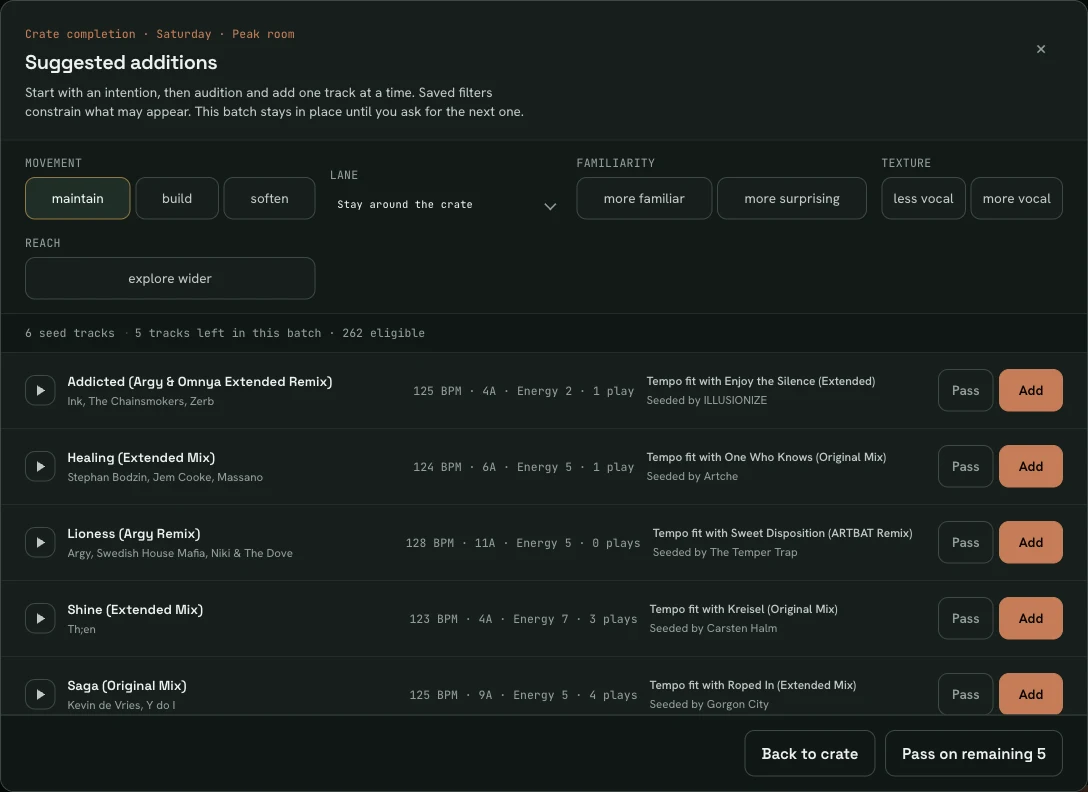Screen dimensions: 1088x792
Task: Toggle the more surprising filter
Action: click(x=792, y=199)
